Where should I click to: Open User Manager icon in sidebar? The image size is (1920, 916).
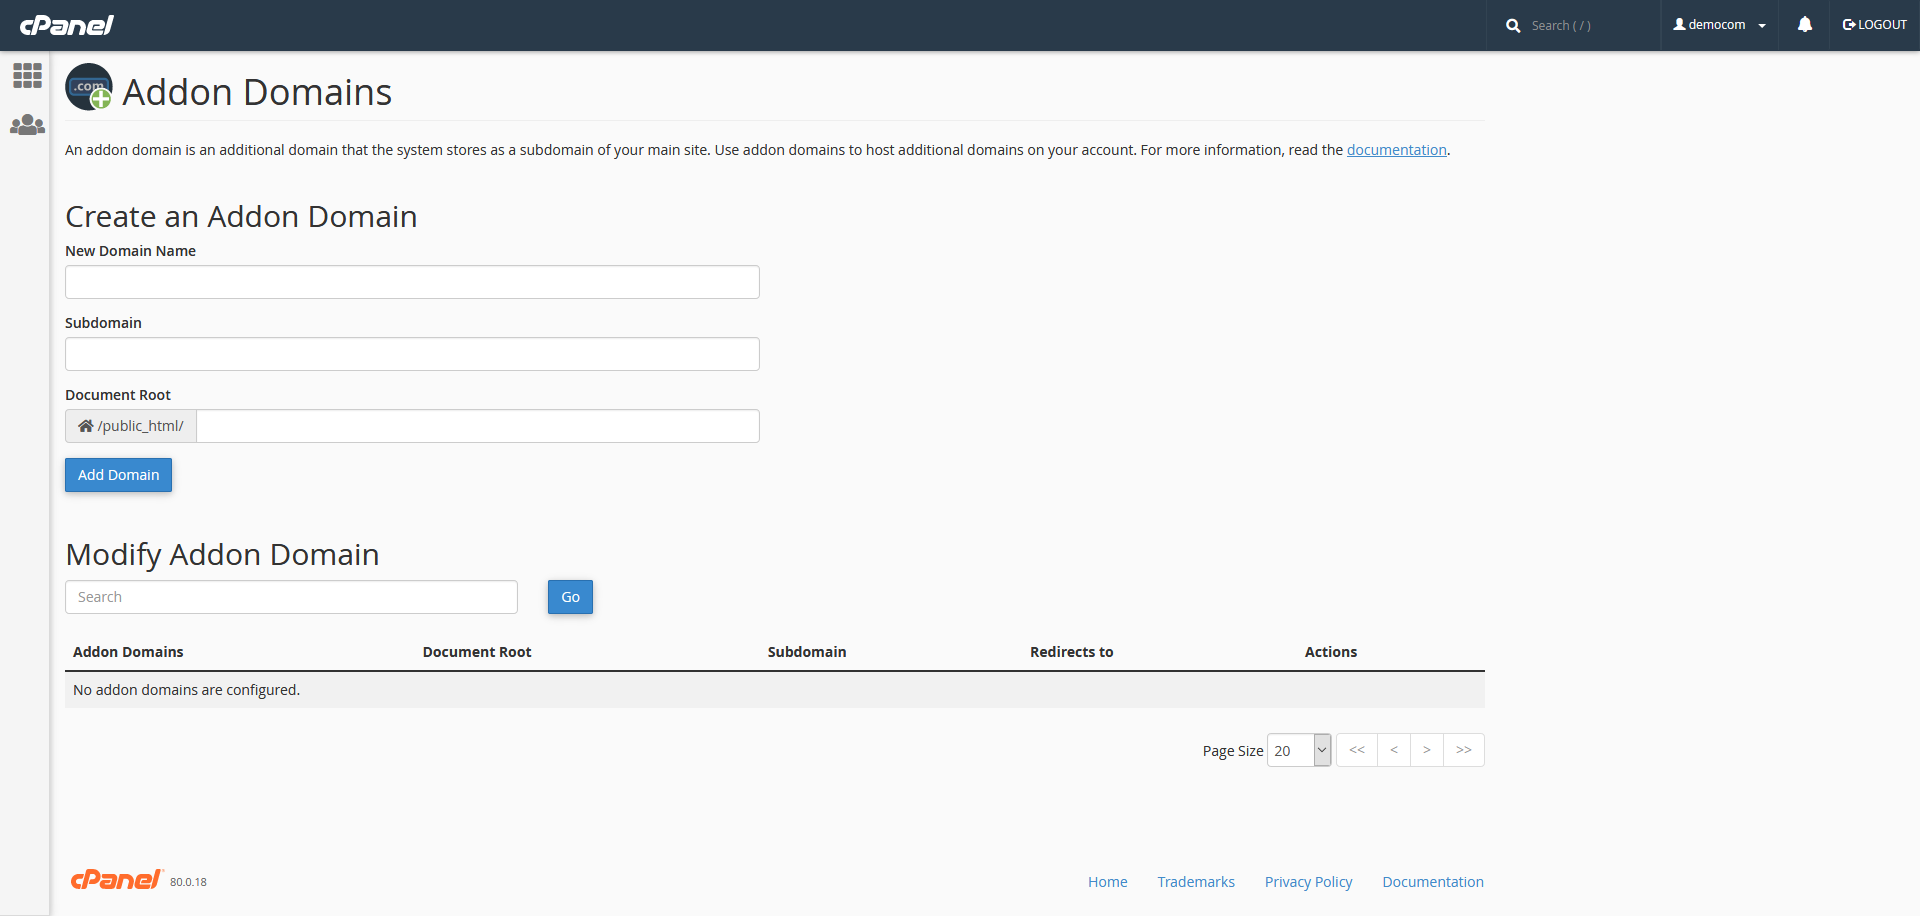pos(27,125)
